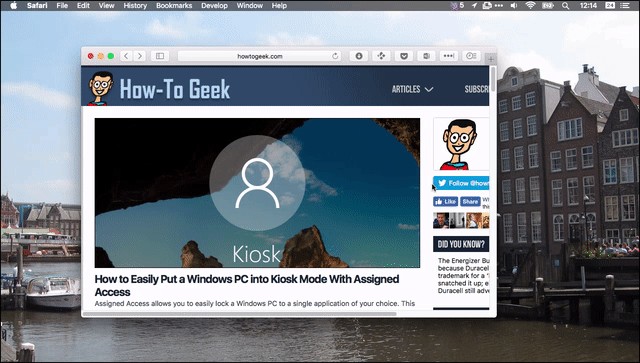This screenshot has width=640, height=363.
Task: Go back with Safari's back arrow
Action: [x=126, y=56]
